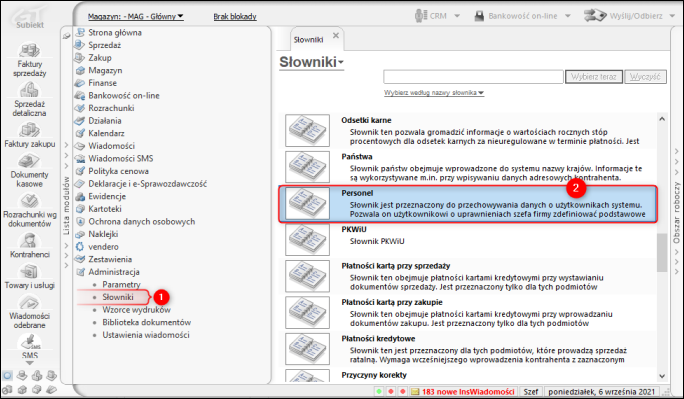Switch to the Słowniki tab
Viewport: 684px width, 399px height.
(308, 40)
